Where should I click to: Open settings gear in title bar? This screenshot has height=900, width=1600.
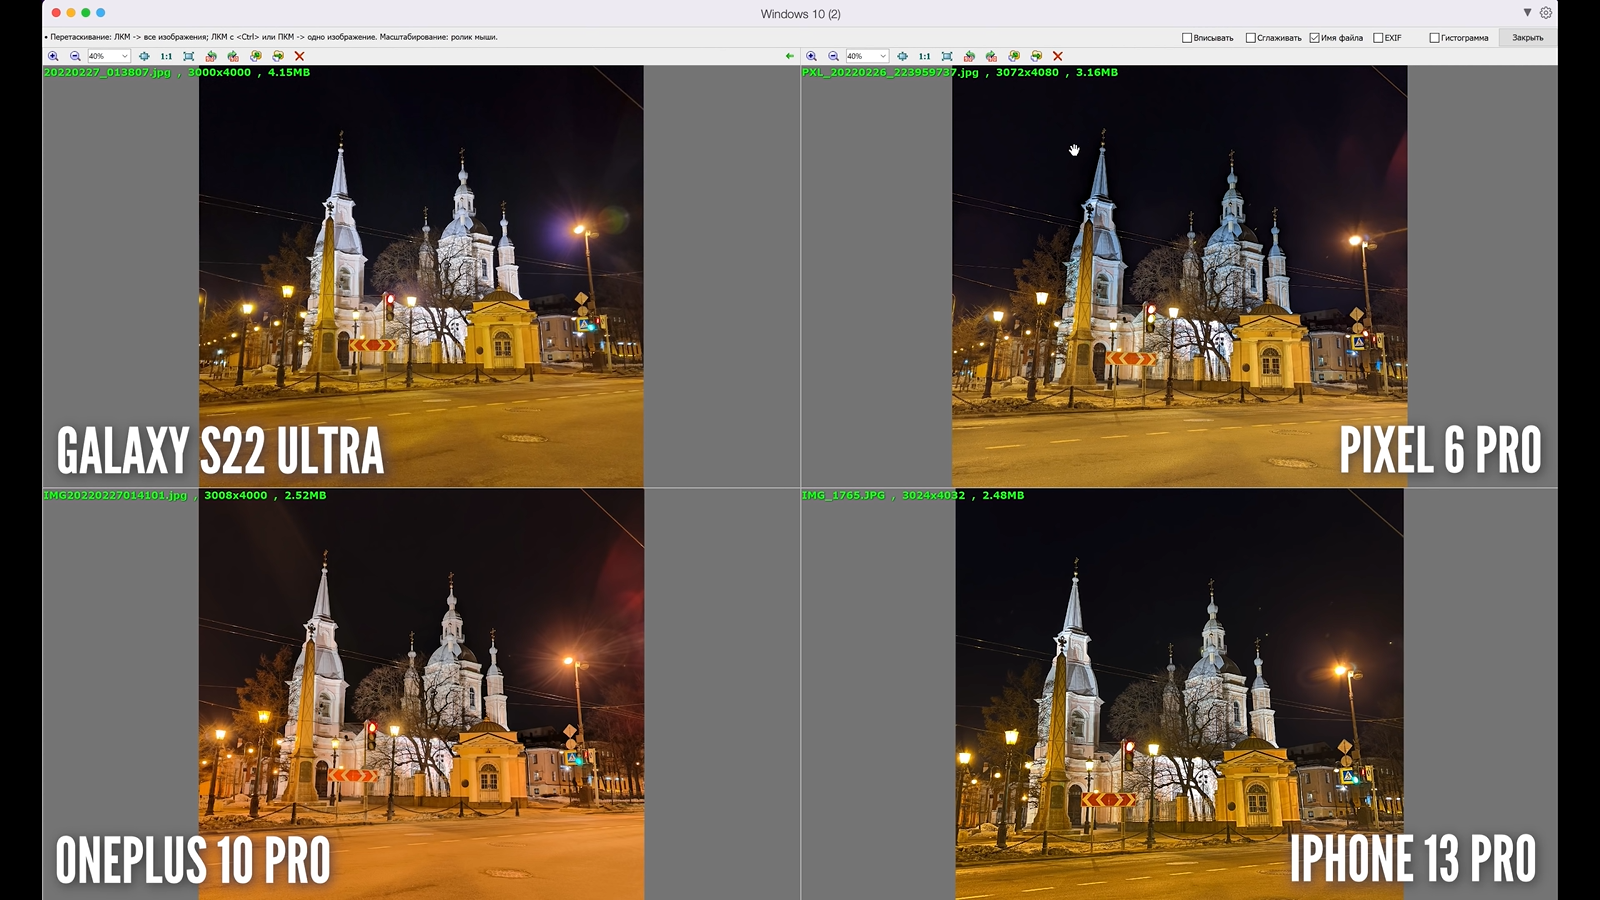pos(1546,13)
